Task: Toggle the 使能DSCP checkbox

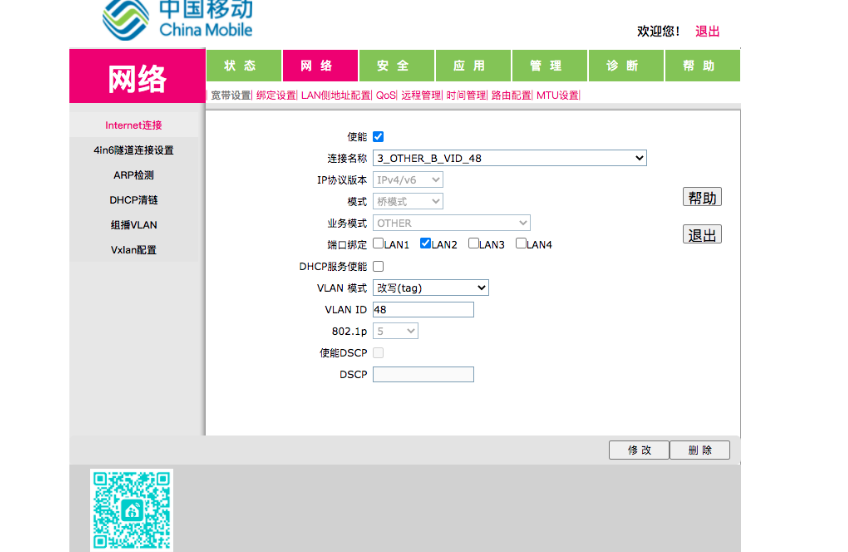Action: click(x=378, y=353)
